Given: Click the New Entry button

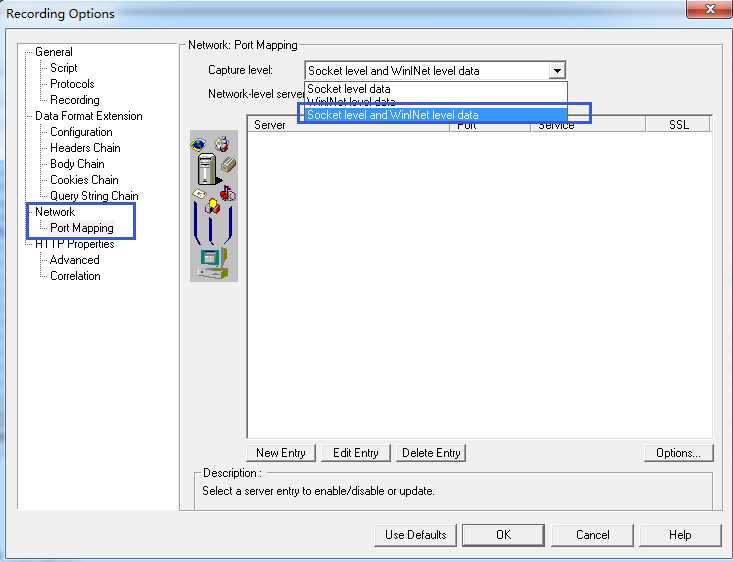Looking at the screenshot, I should click(x=280, y=453).
